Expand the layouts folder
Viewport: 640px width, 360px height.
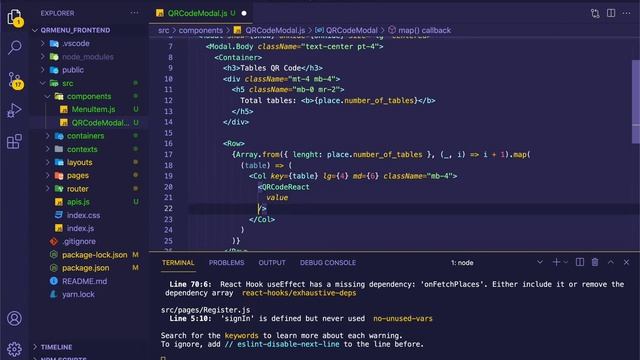pyautogui.click(x=48, y=162)
